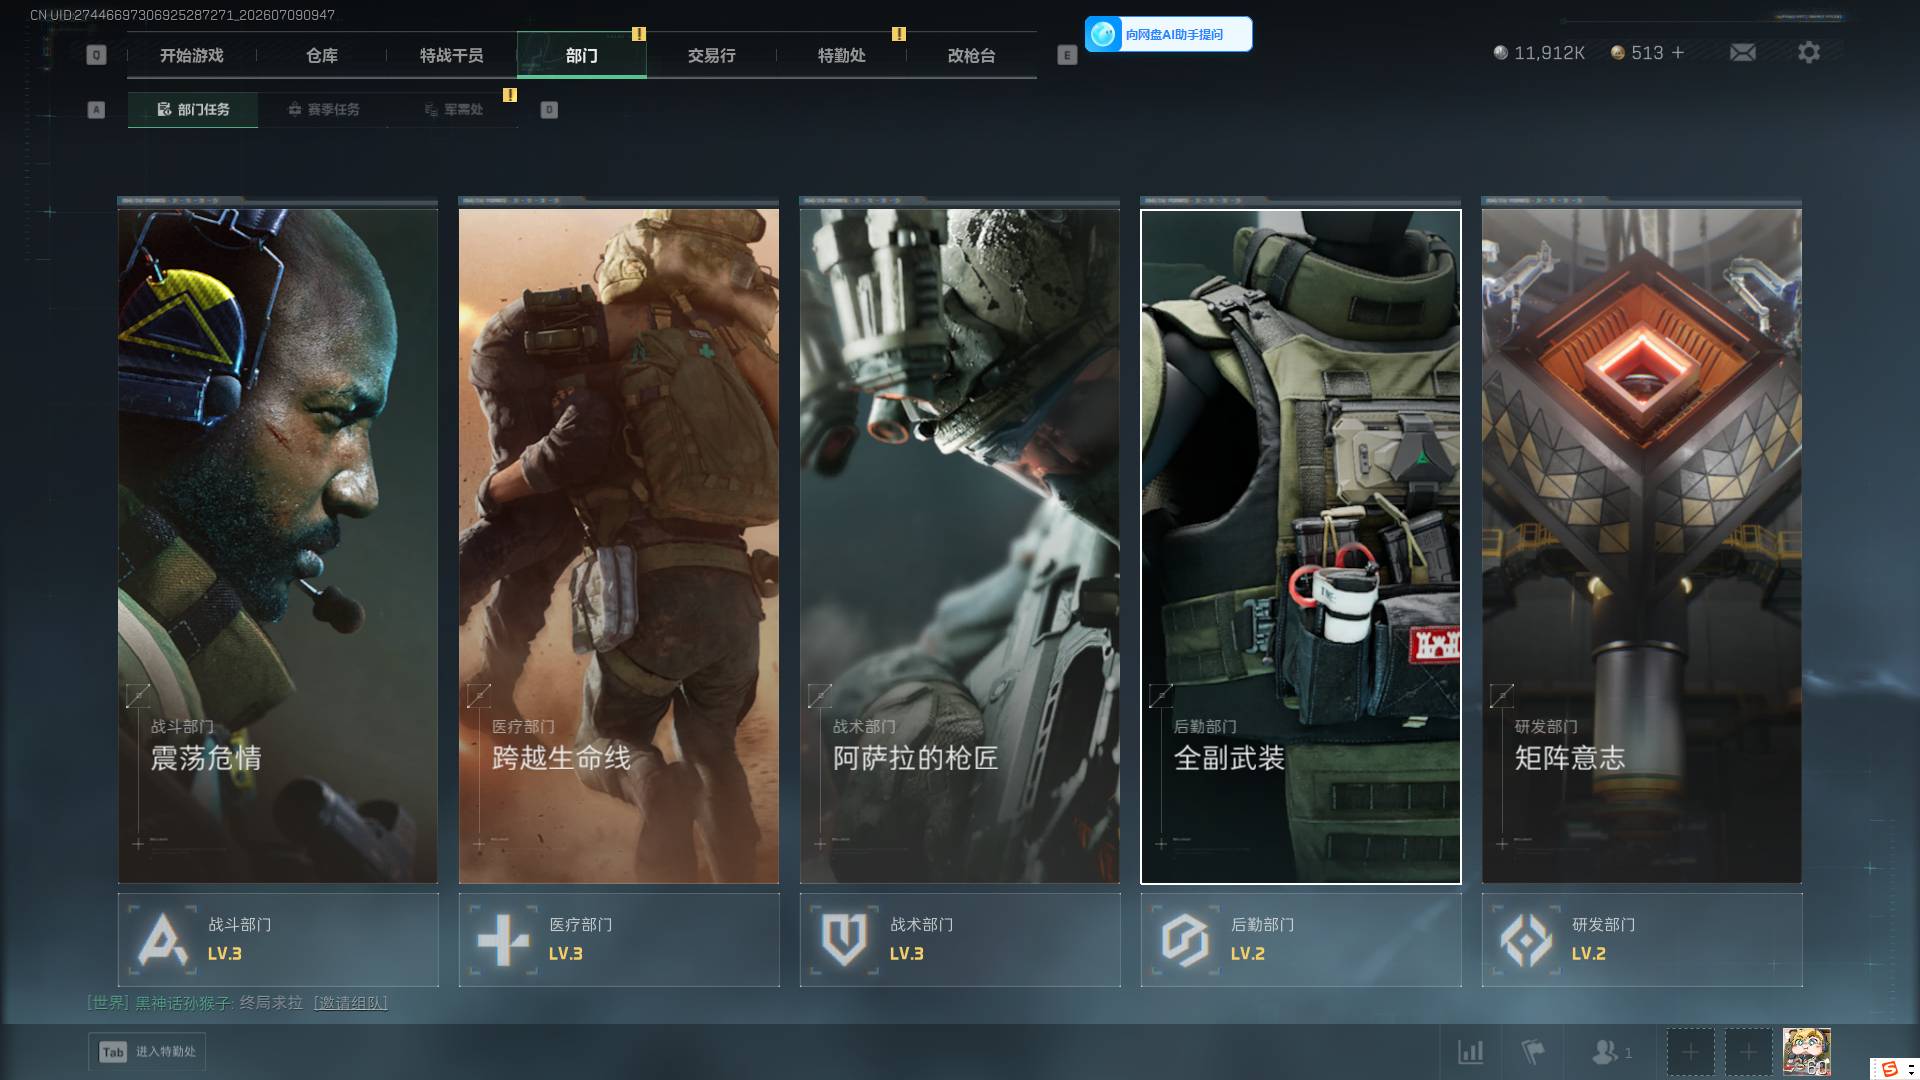This screenshot has width=1920, height=1080.
Task: Open the mail envelope icon
Action: [1742, 52]
